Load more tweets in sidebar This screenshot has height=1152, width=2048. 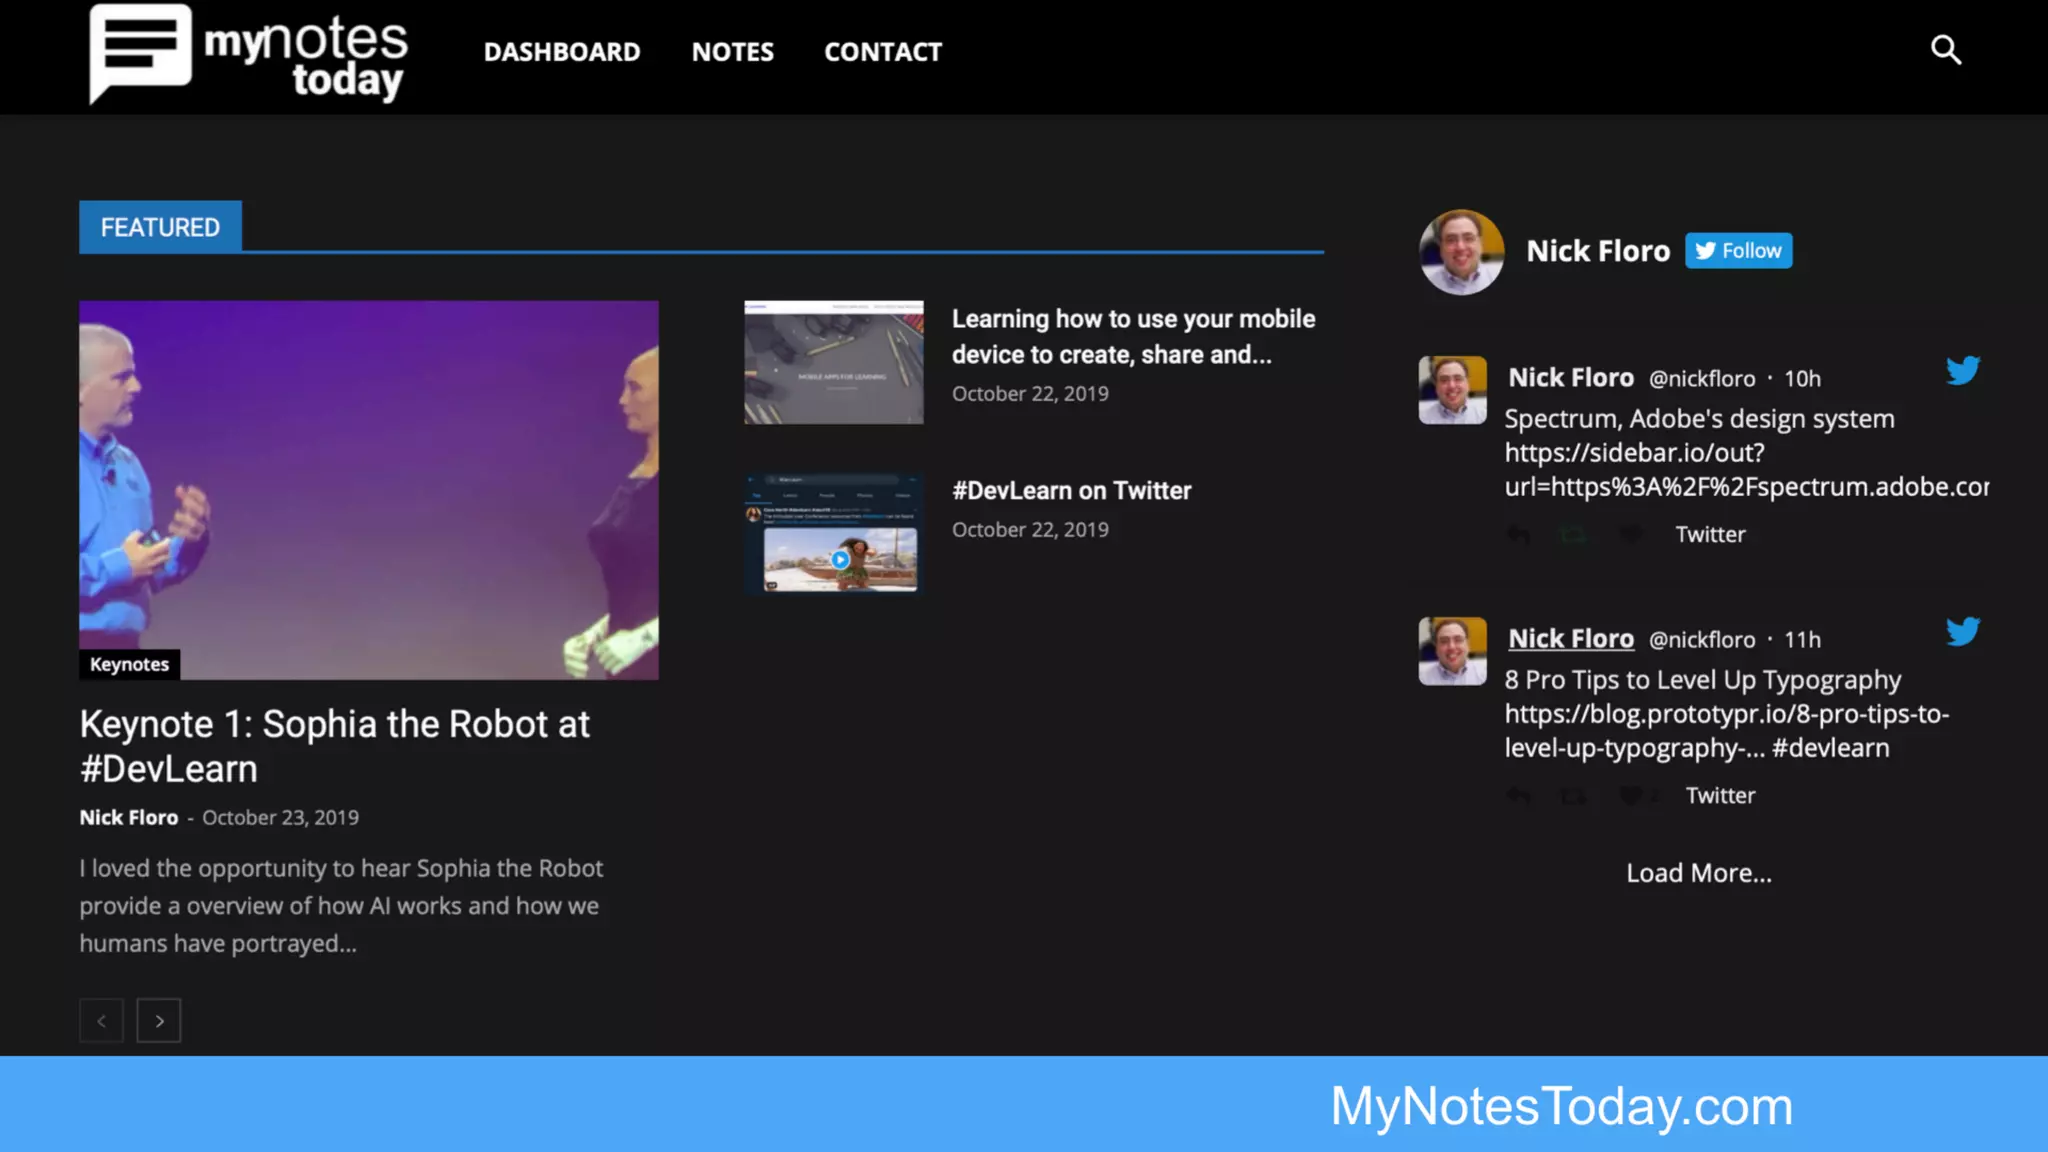(1698, 873)
